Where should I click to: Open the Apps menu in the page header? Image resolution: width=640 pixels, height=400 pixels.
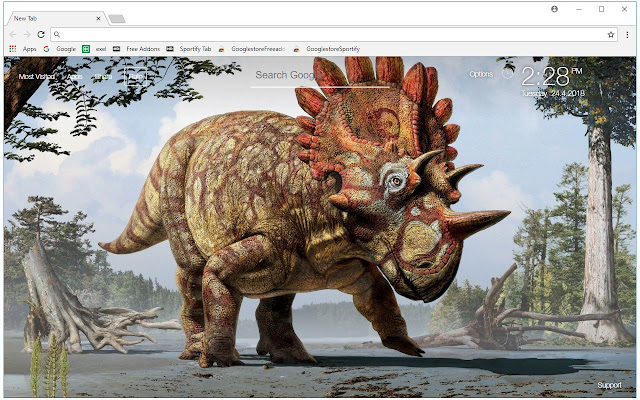pyautogui.click(x=75, y=76)
